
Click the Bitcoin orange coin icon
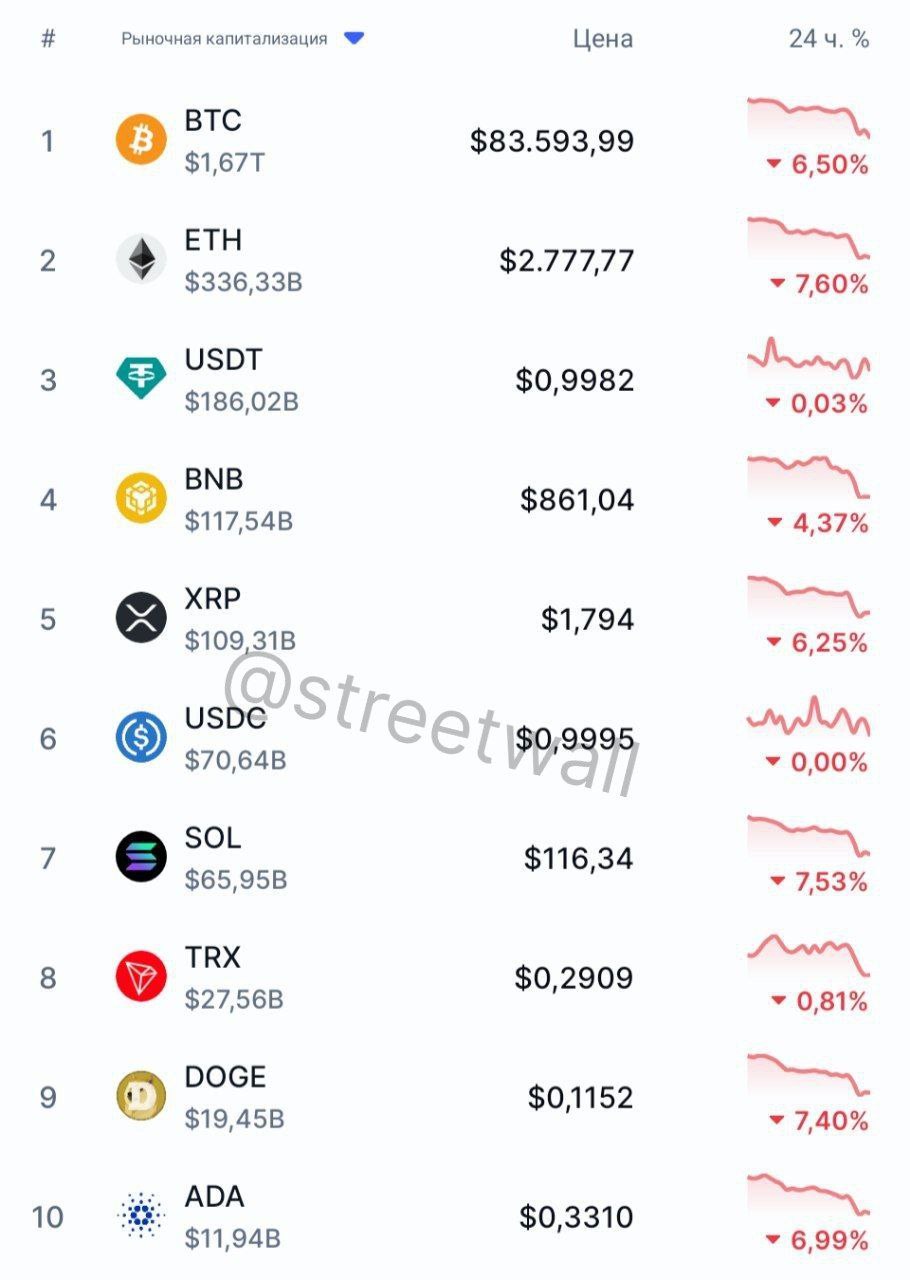click(x=141, y=140)
